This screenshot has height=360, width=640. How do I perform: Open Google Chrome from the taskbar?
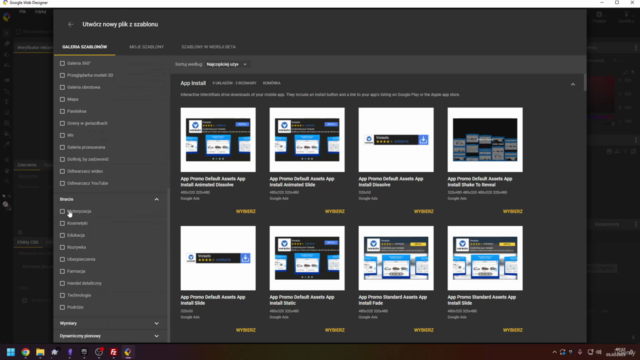click(26, 352)
